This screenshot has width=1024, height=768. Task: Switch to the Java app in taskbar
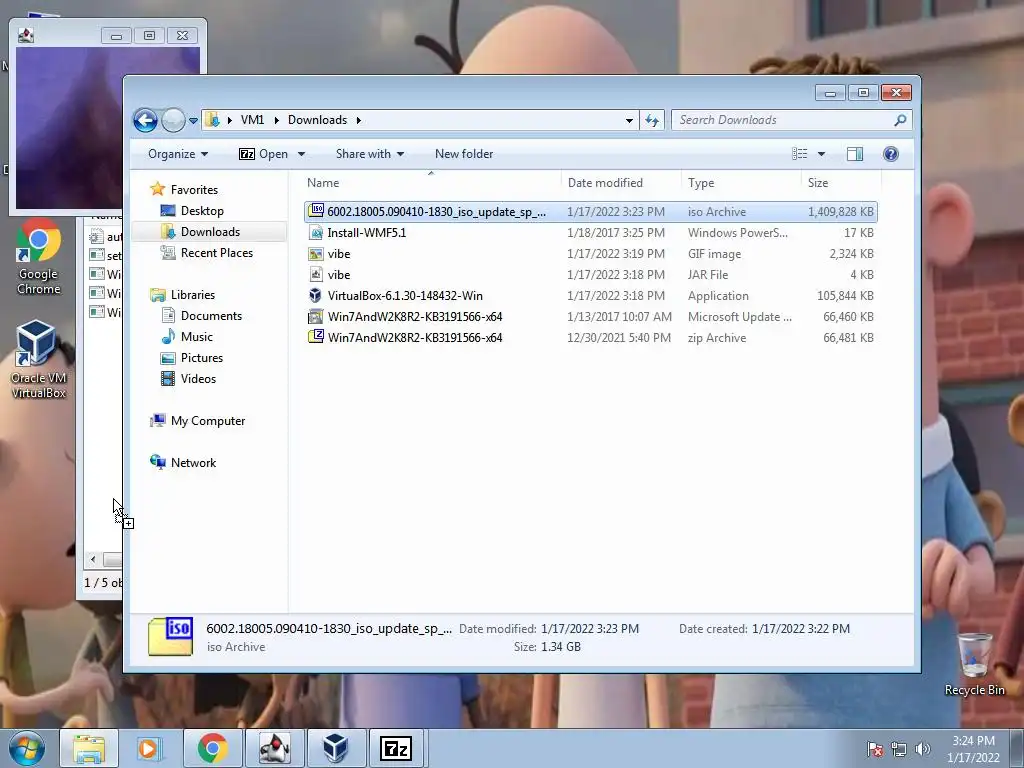[x=274, y=748]
